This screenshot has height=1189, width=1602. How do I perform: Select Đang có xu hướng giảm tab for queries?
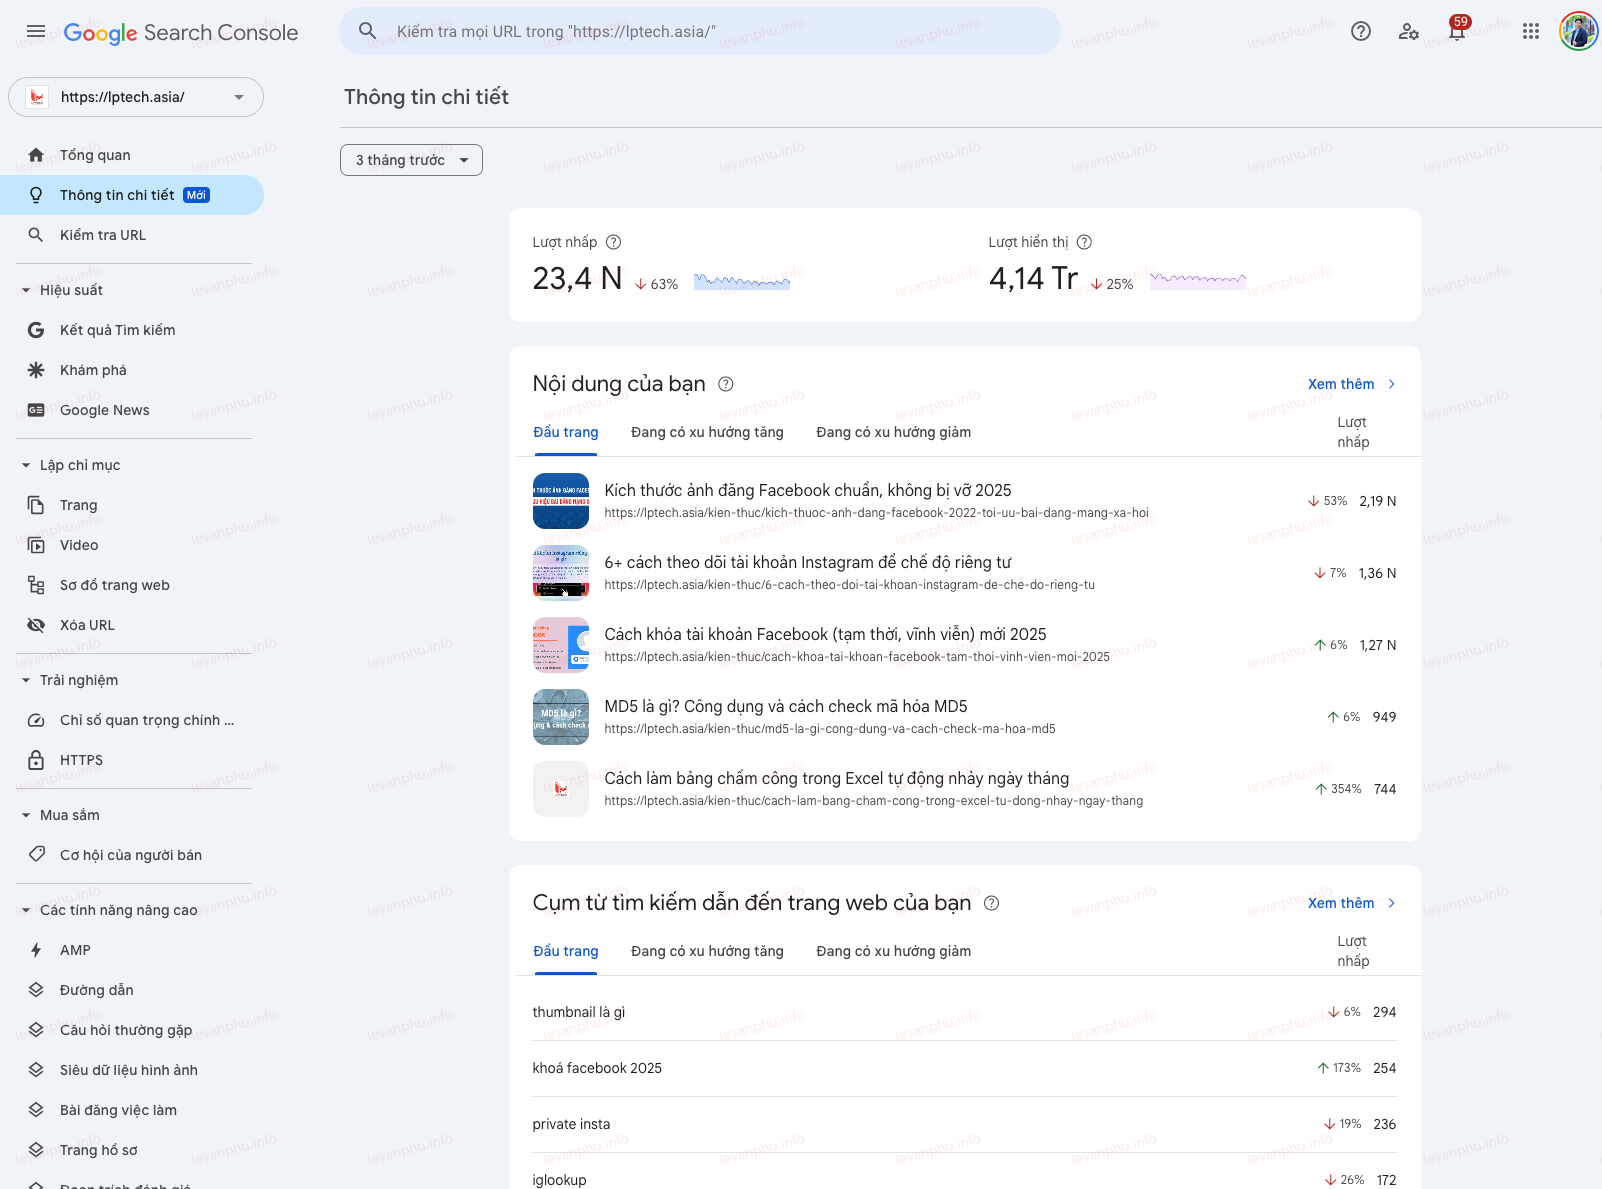click(893, 951)
